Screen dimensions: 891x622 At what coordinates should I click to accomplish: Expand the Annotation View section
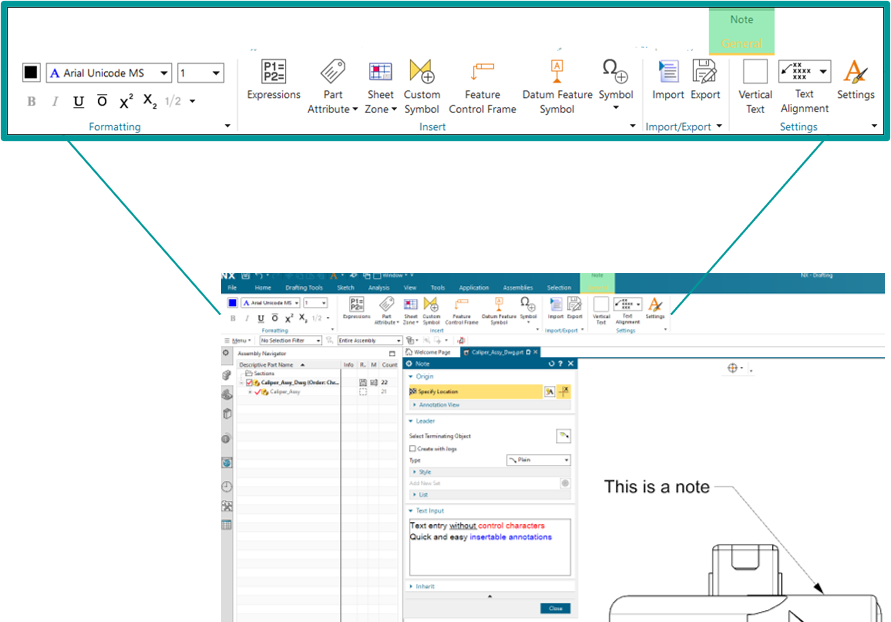click(x=439, y=405)
